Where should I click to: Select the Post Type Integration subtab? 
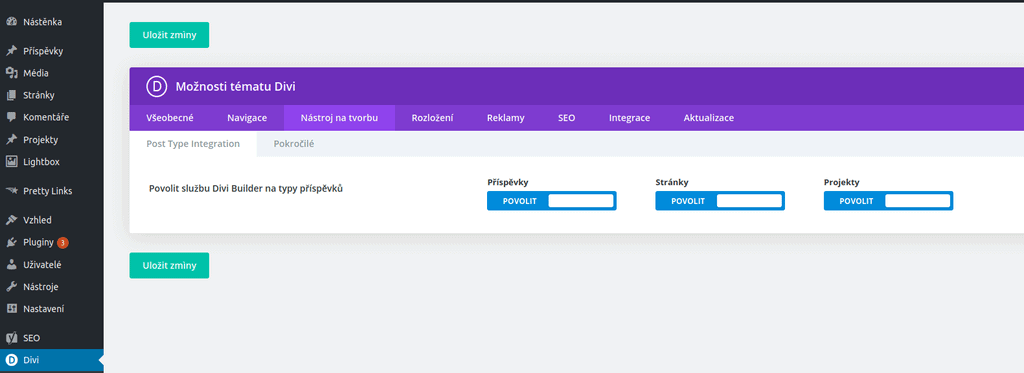193,144
